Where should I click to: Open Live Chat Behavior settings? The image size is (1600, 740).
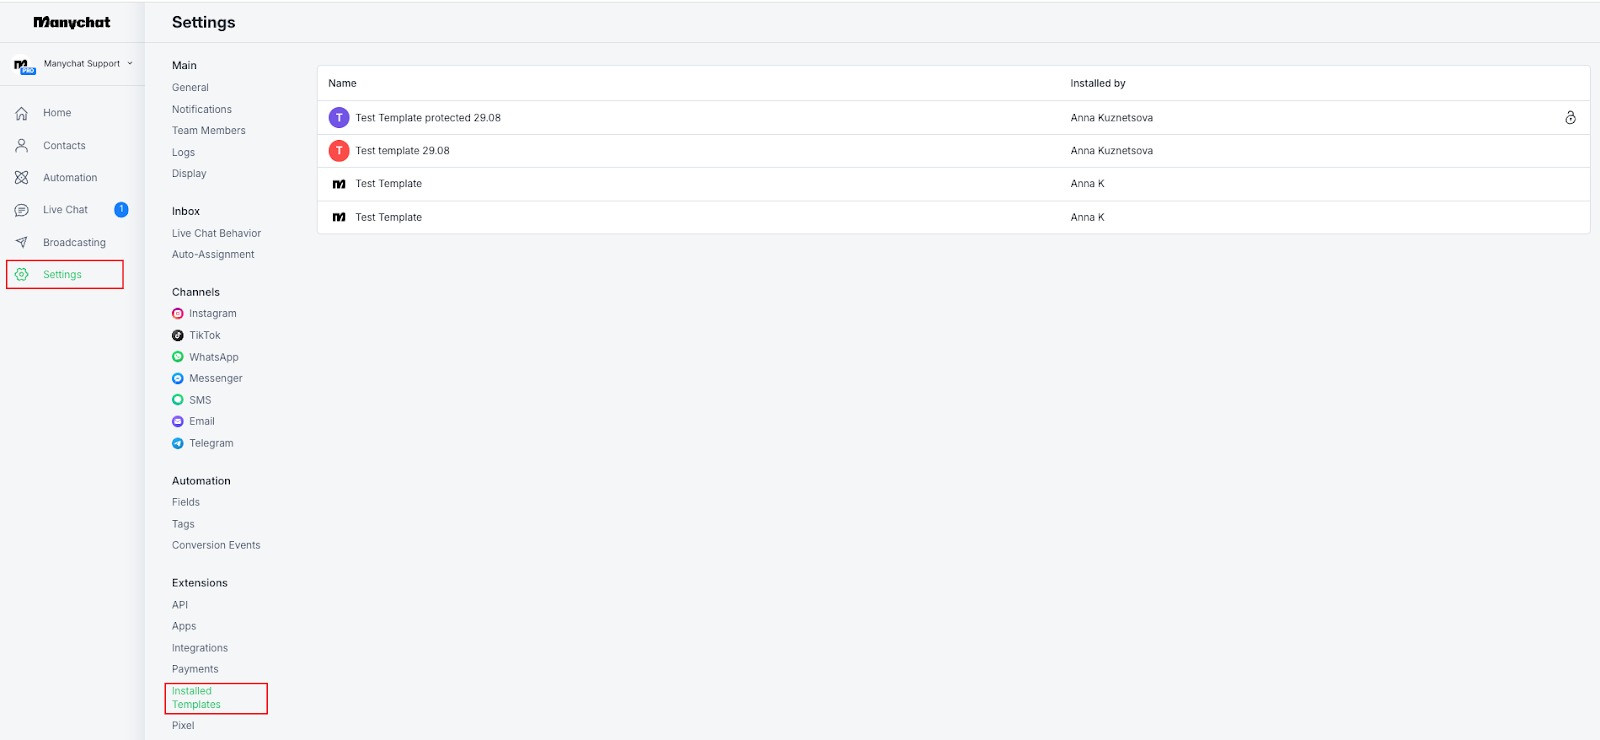point(216,234)
